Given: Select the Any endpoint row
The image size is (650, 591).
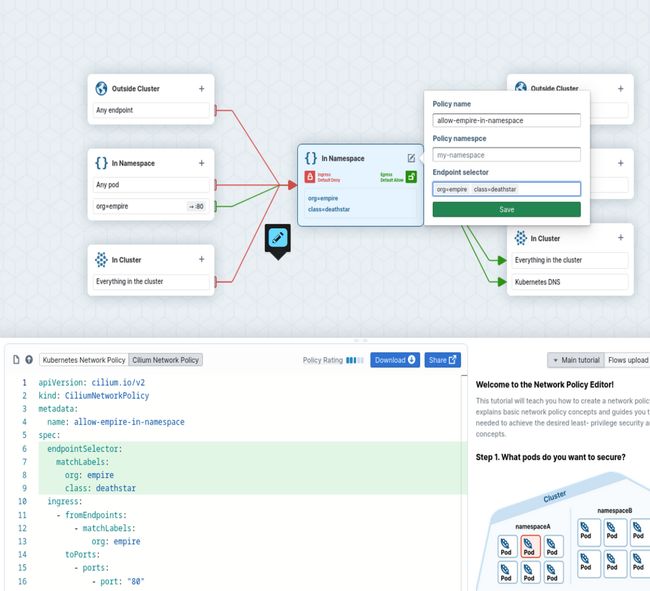Looking at the screenshot, I should click(x=151, y=110).
